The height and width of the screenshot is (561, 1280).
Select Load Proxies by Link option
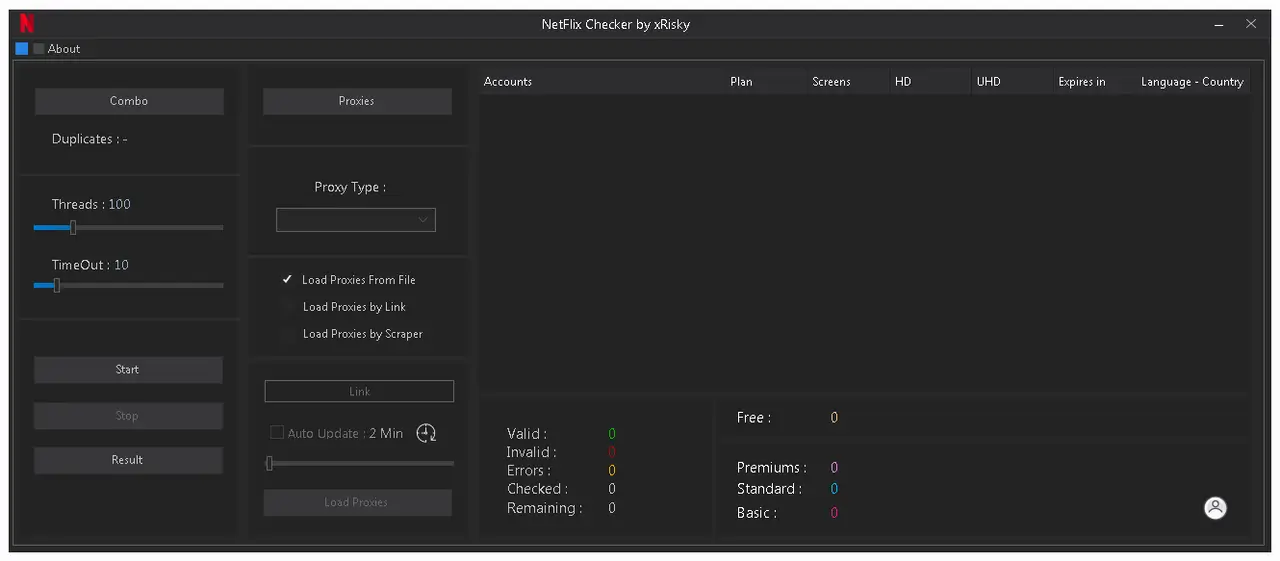344,307
